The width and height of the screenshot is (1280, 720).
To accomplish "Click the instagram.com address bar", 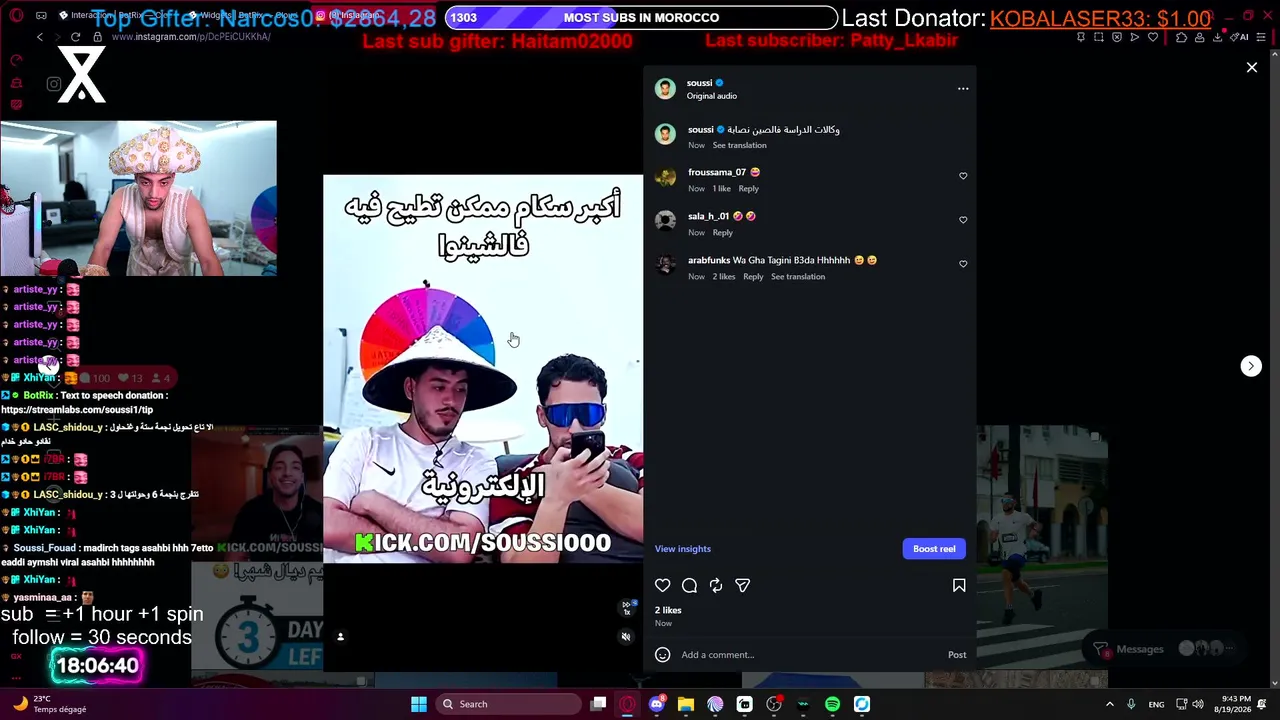I will [x=191, y=37].
